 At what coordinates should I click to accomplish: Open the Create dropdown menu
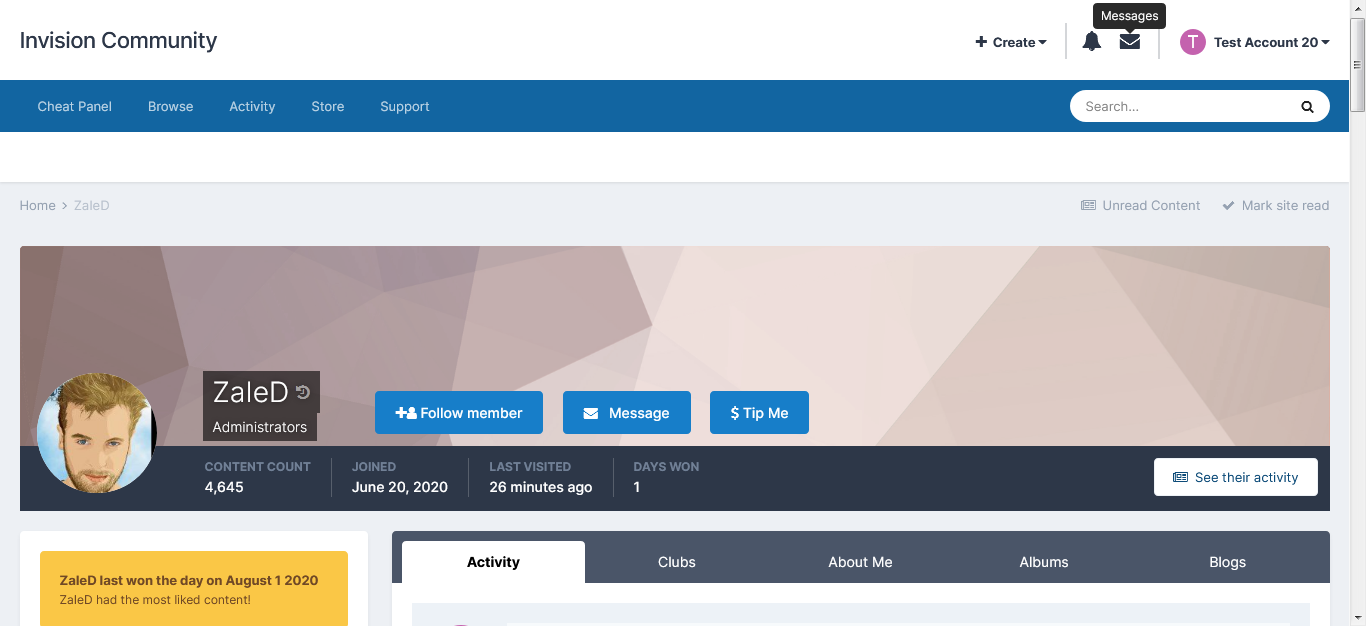click(x=1011, y=42)
